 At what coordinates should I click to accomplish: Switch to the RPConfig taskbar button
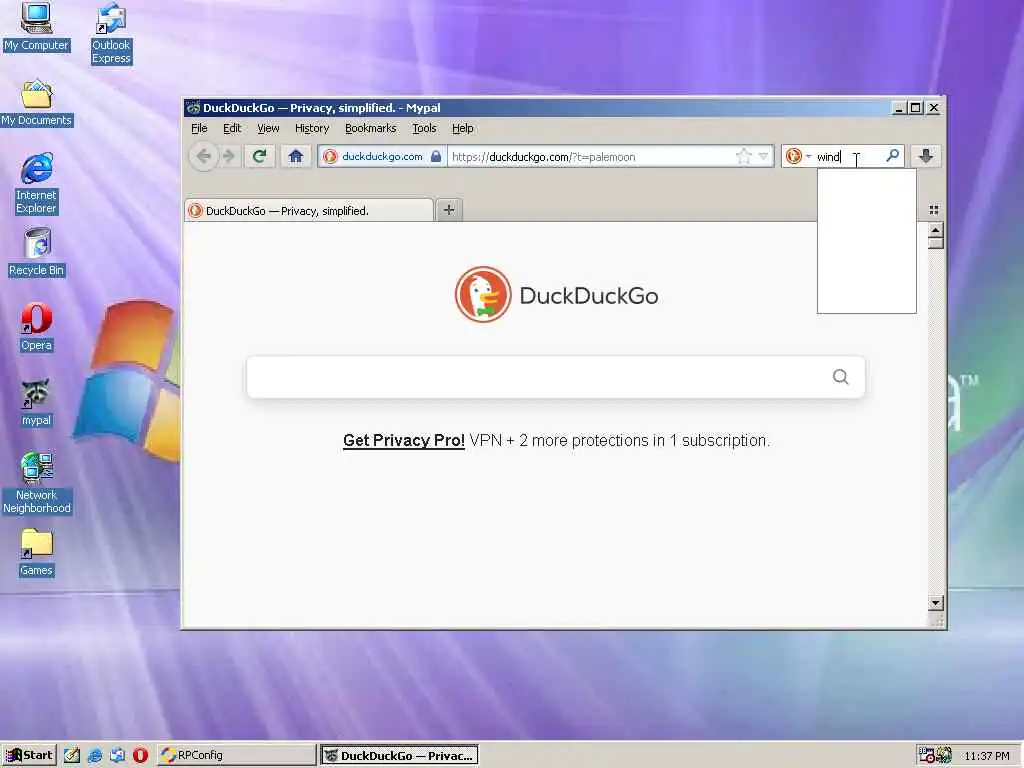(236, 756)
